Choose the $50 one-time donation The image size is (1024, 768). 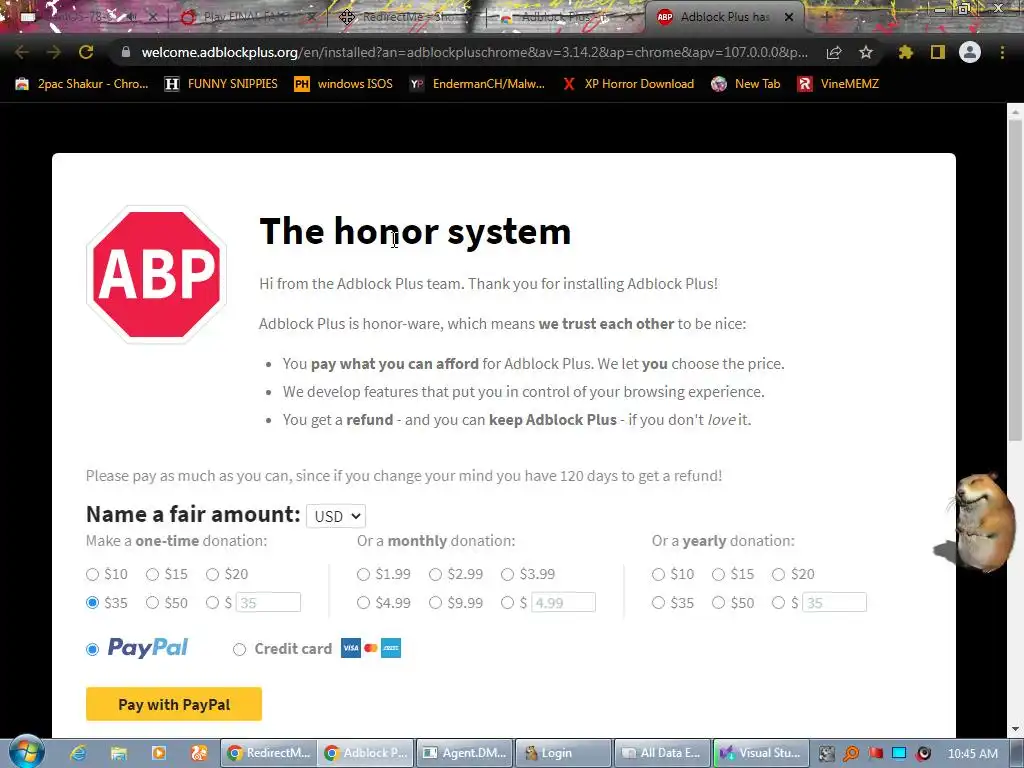coord(152,603)
